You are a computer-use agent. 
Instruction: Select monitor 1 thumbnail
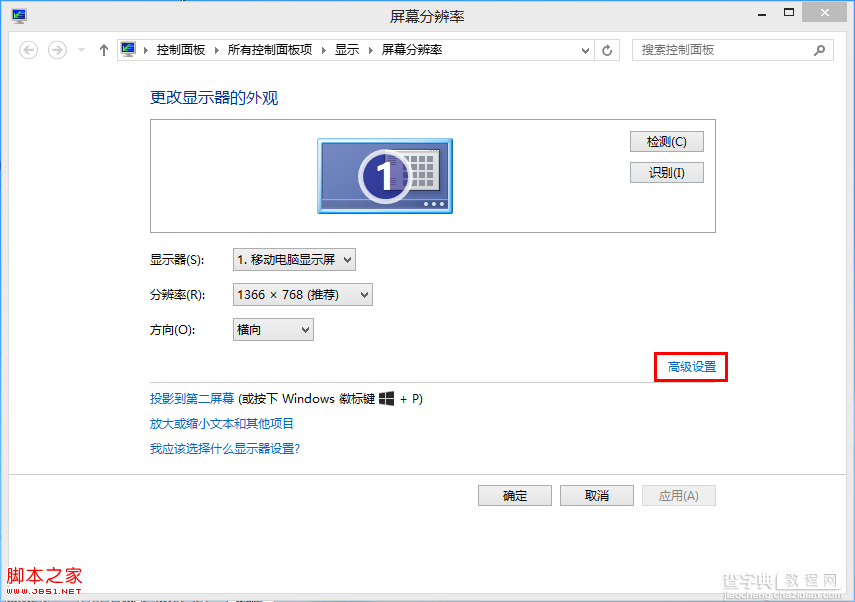385,176
